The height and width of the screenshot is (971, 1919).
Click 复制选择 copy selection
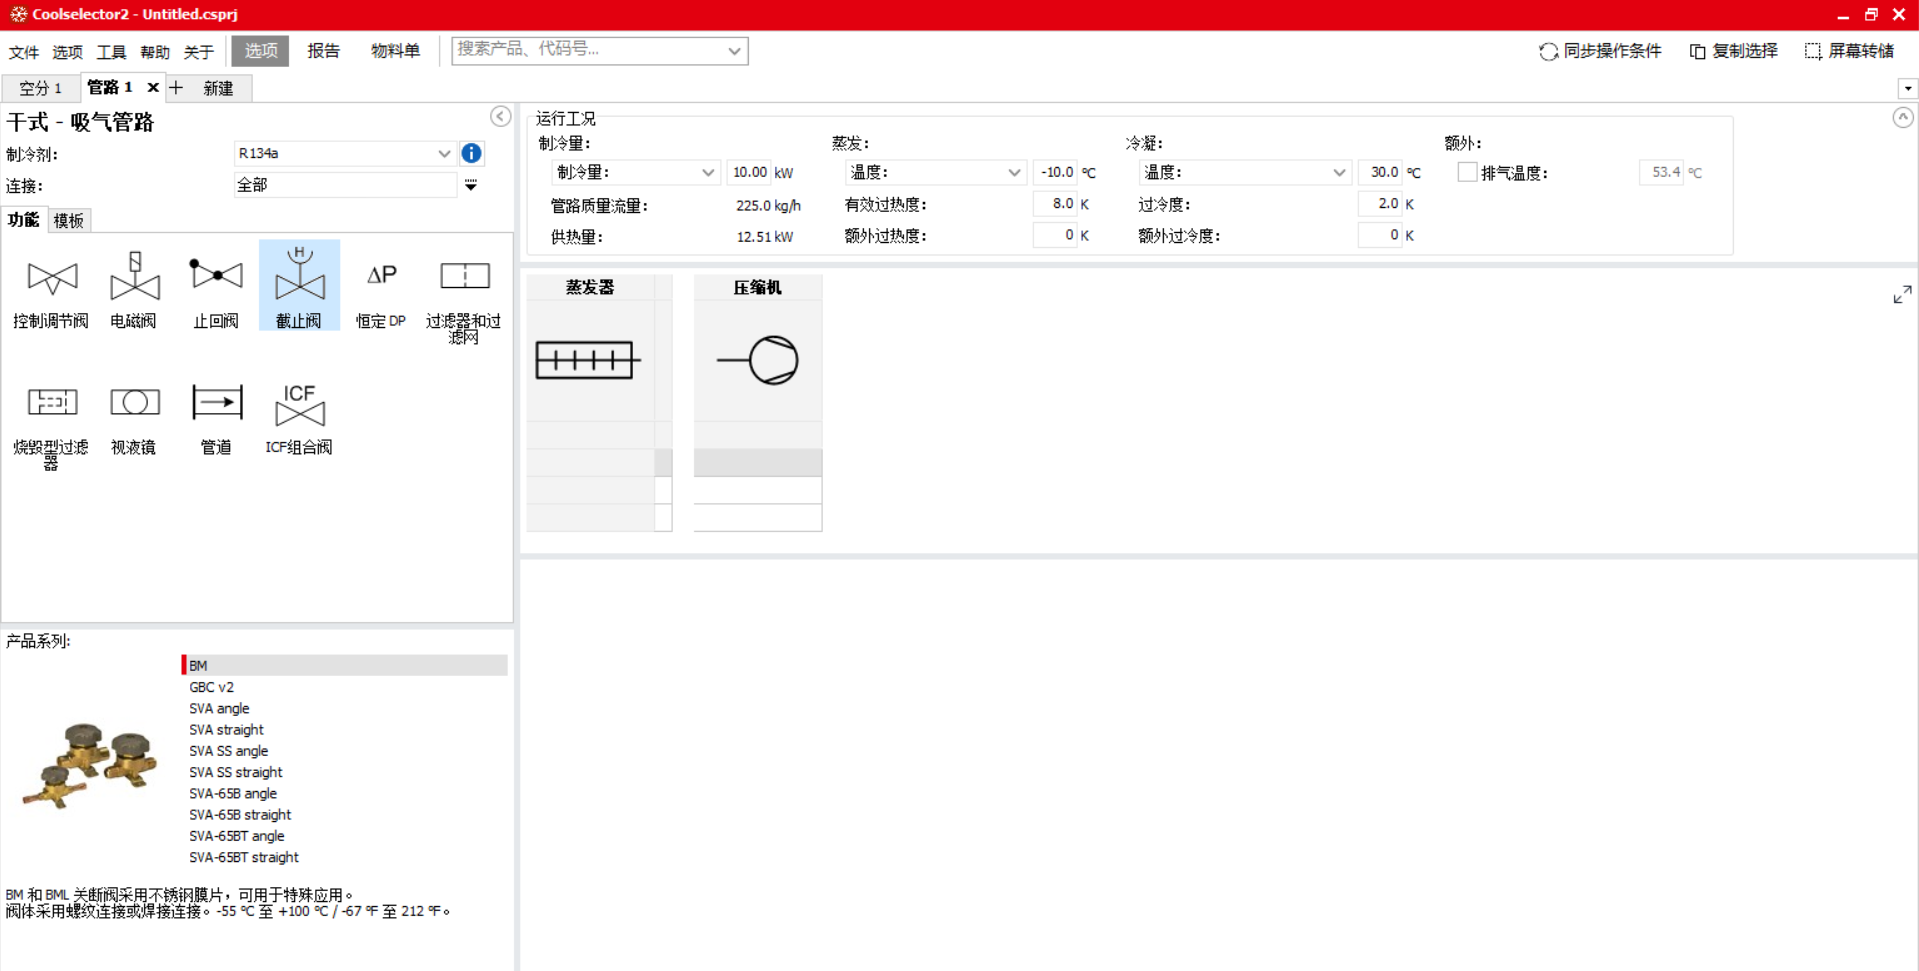tap(1734, 51)
